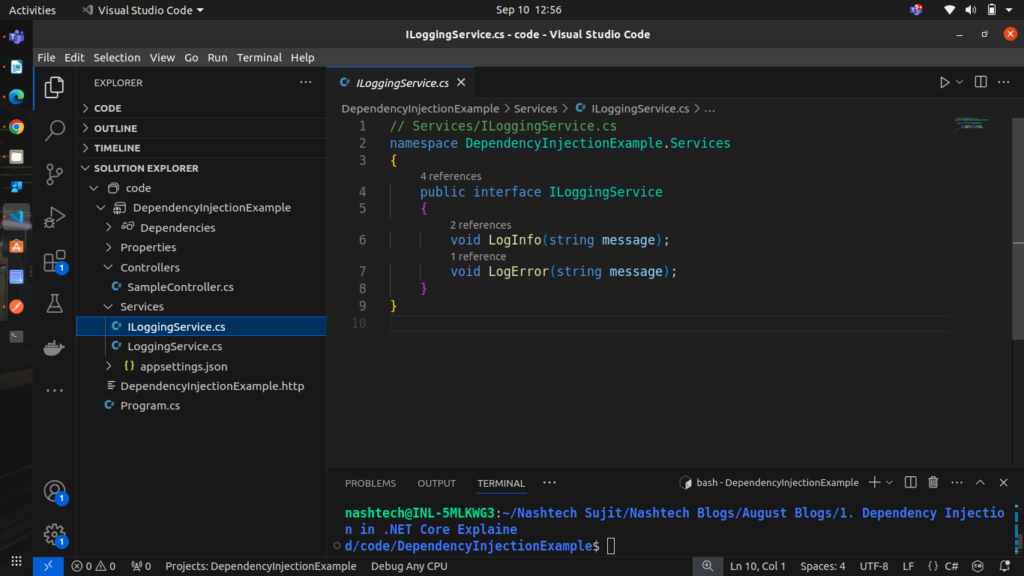This screenshot has height=576, width=1024.
Task: Open the Docker view in activity bar
Action: [55, 348]
